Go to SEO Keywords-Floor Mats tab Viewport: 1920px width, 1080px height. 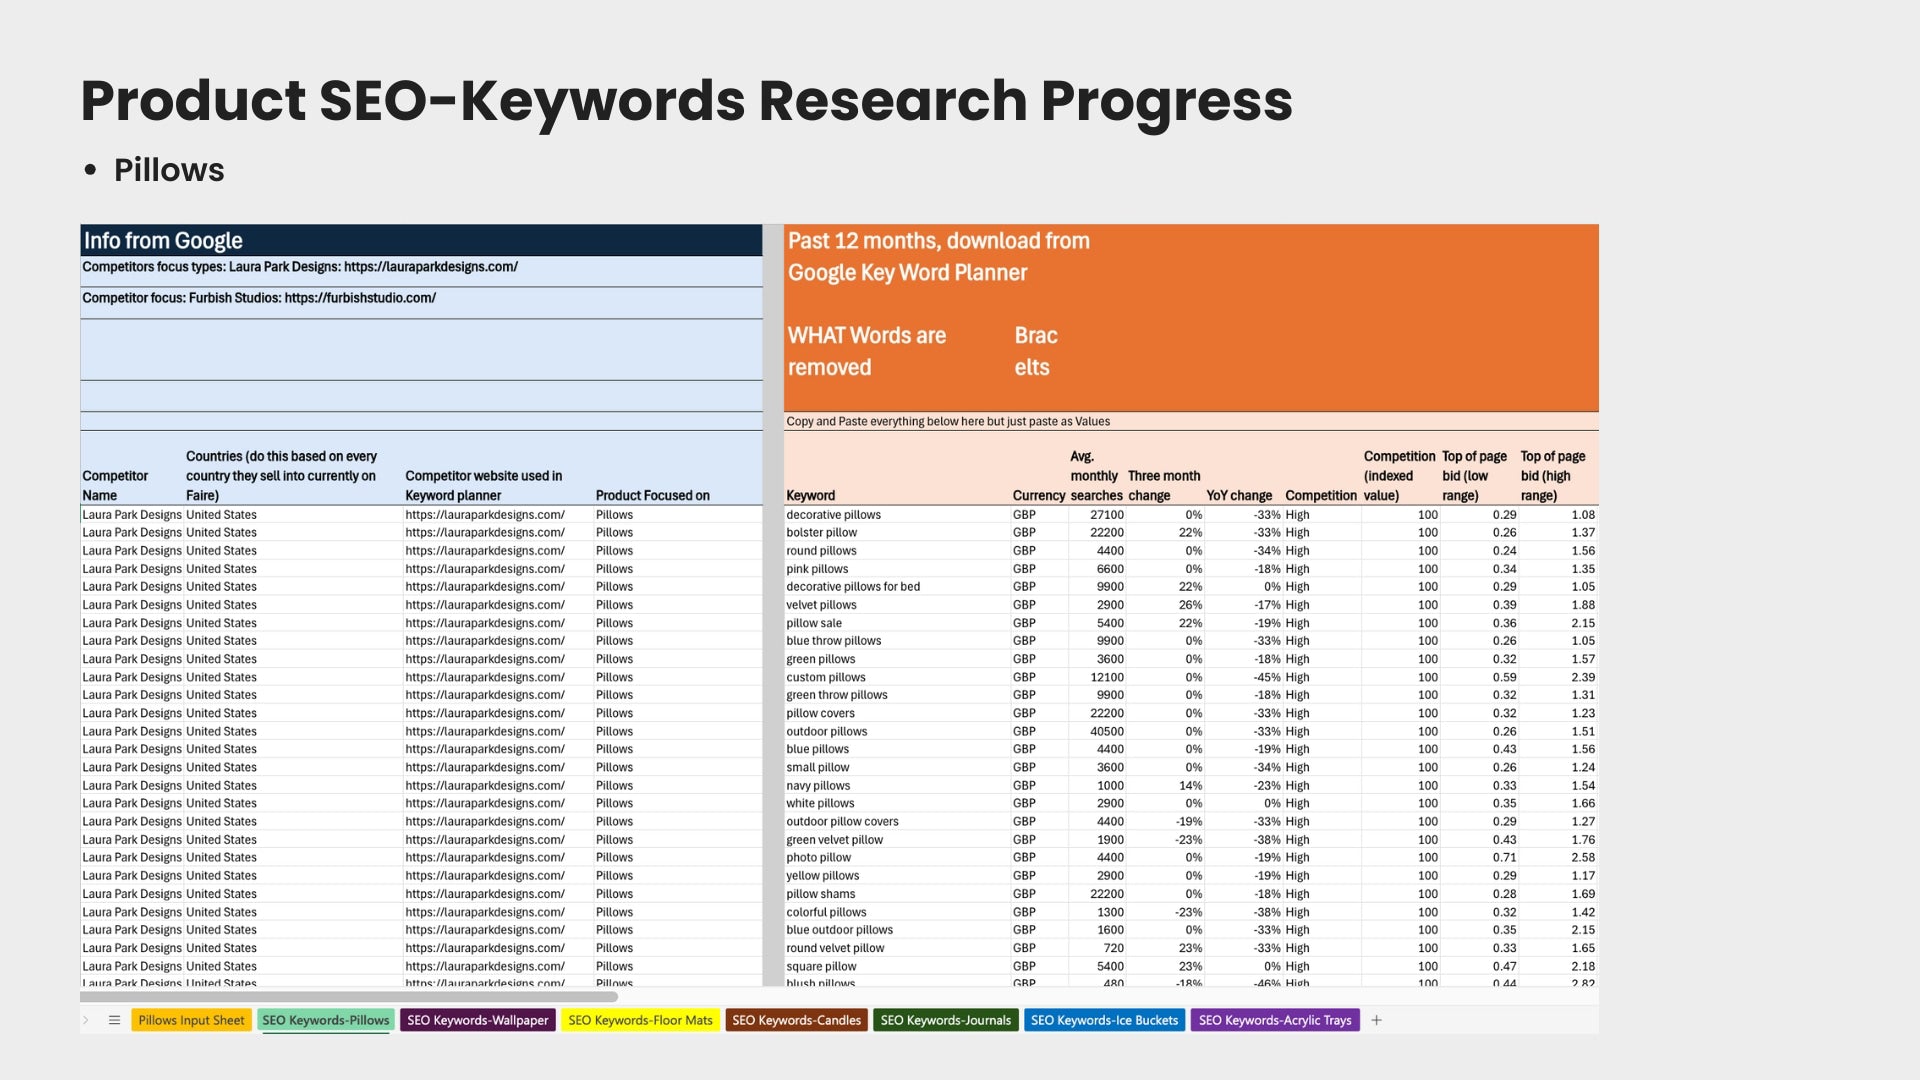coord(640,1020)
